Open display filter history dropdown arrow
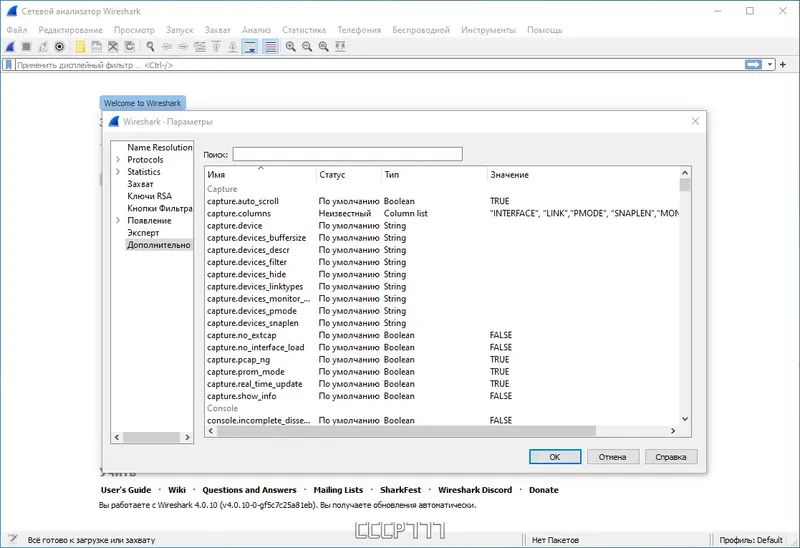Screen dimensions: 800x548 click(x=770, y=65)
